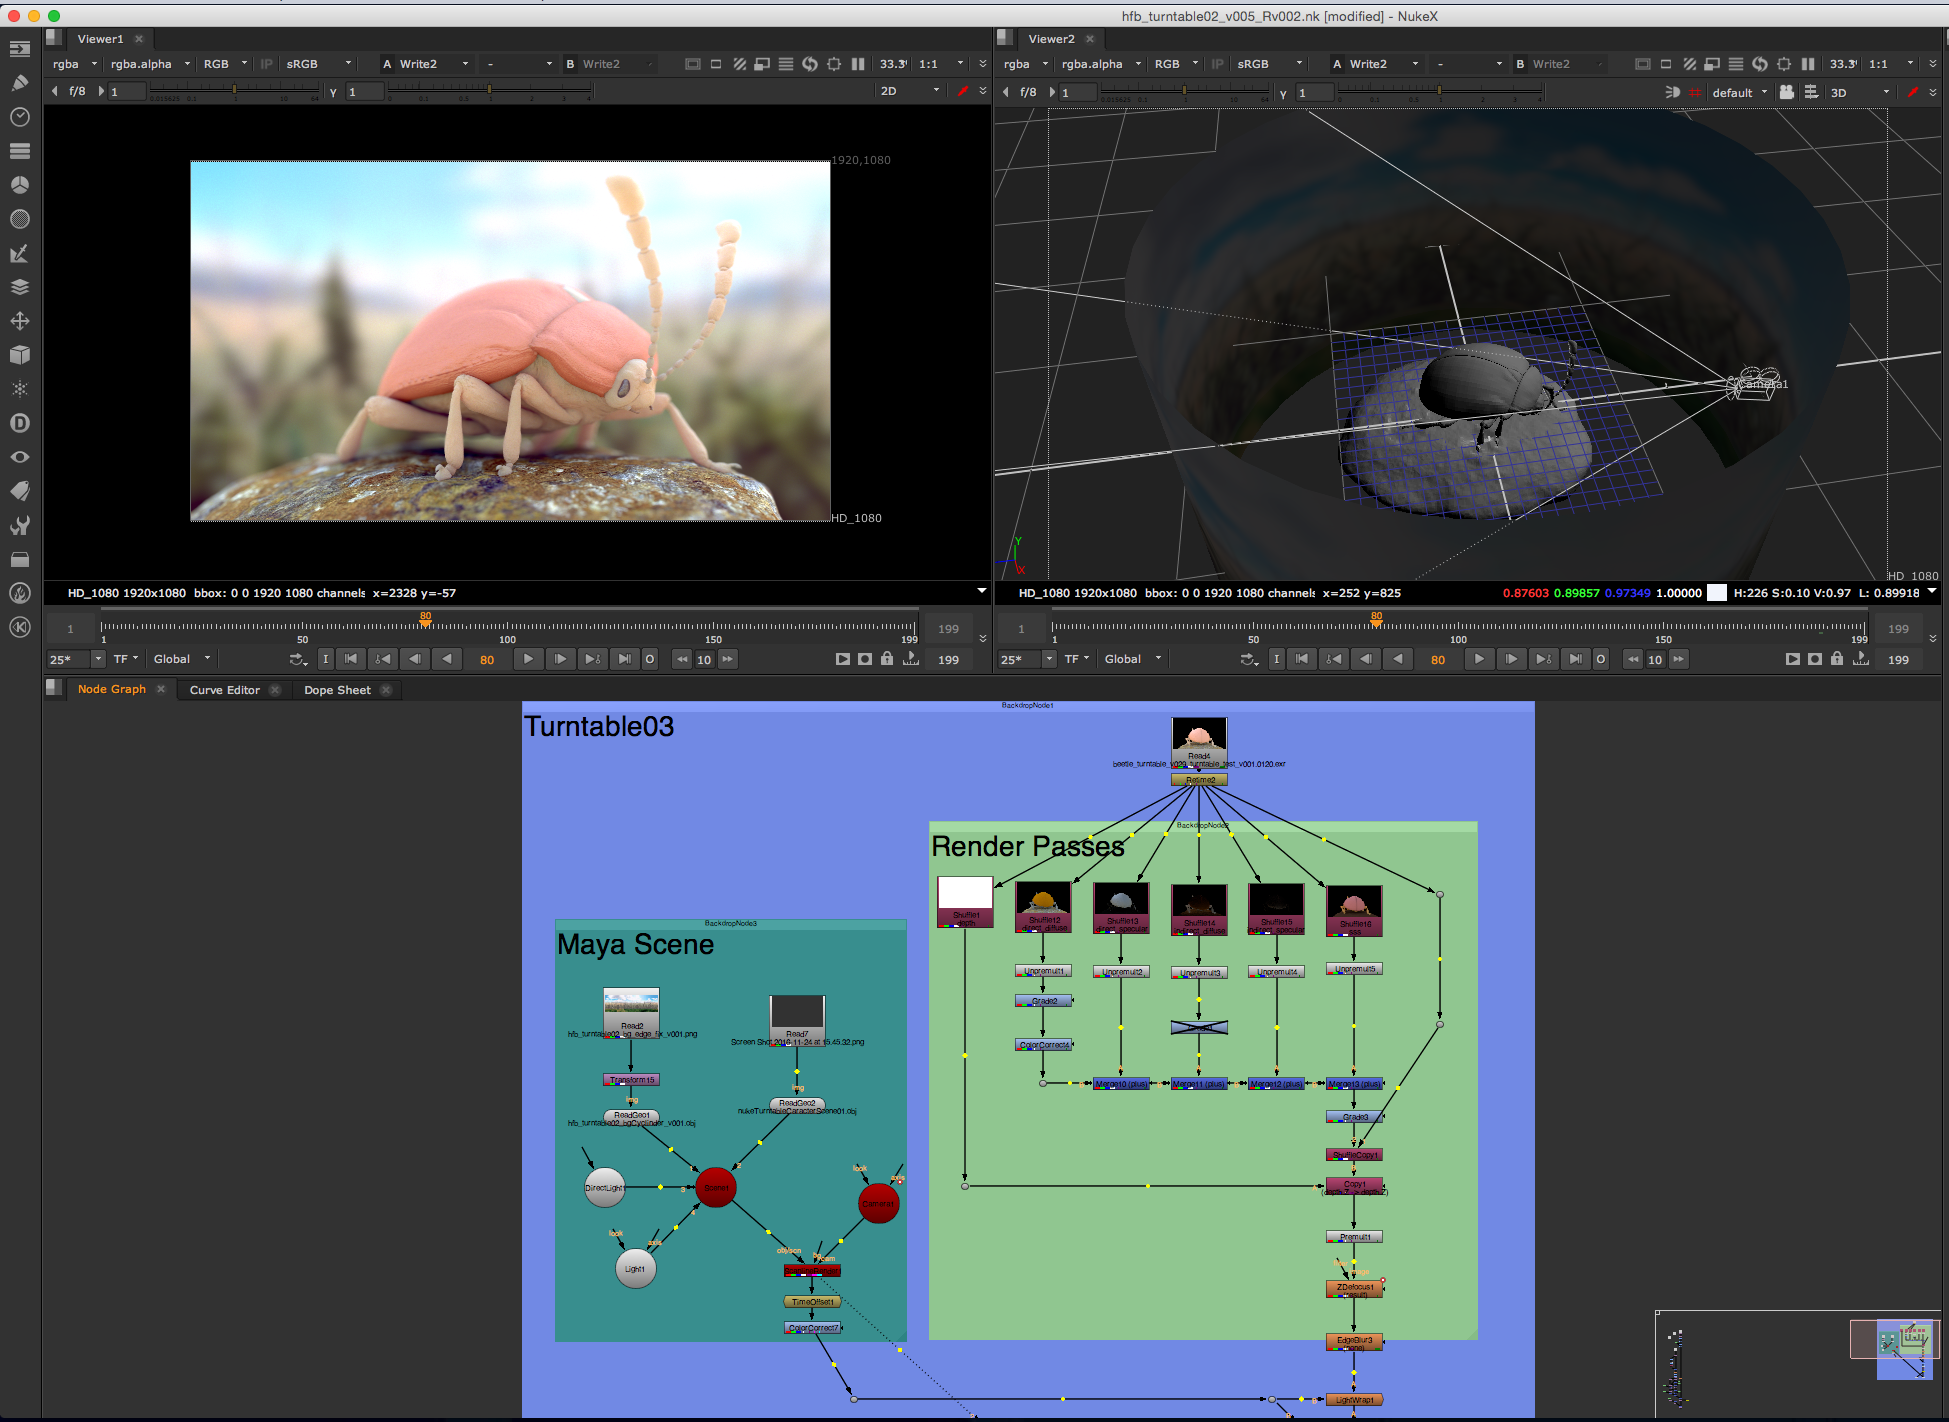The image size is (1949, 1422).
Task: Open the rgba.alpha channel dropdown in Viewer1
Action: (150, 64)
